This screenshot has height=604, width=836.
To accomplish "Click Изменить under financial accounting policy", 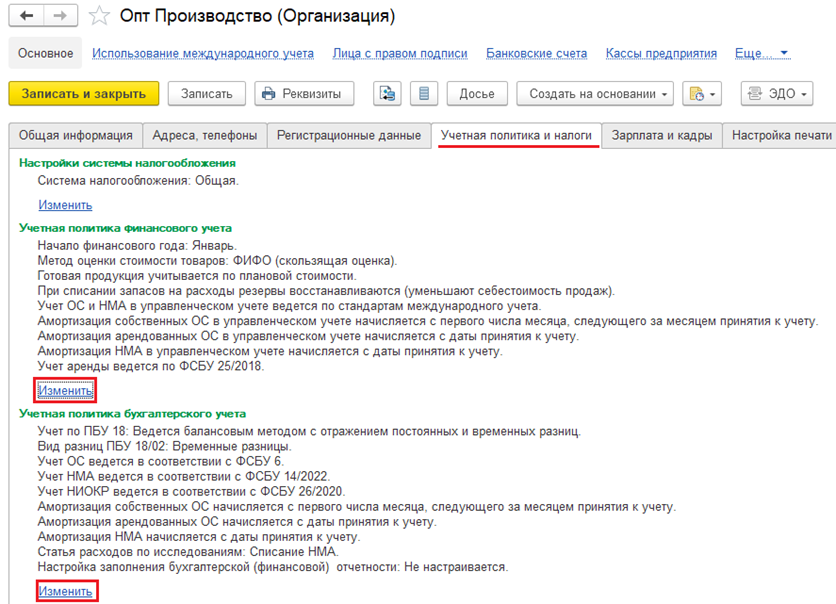I will 65,391.
